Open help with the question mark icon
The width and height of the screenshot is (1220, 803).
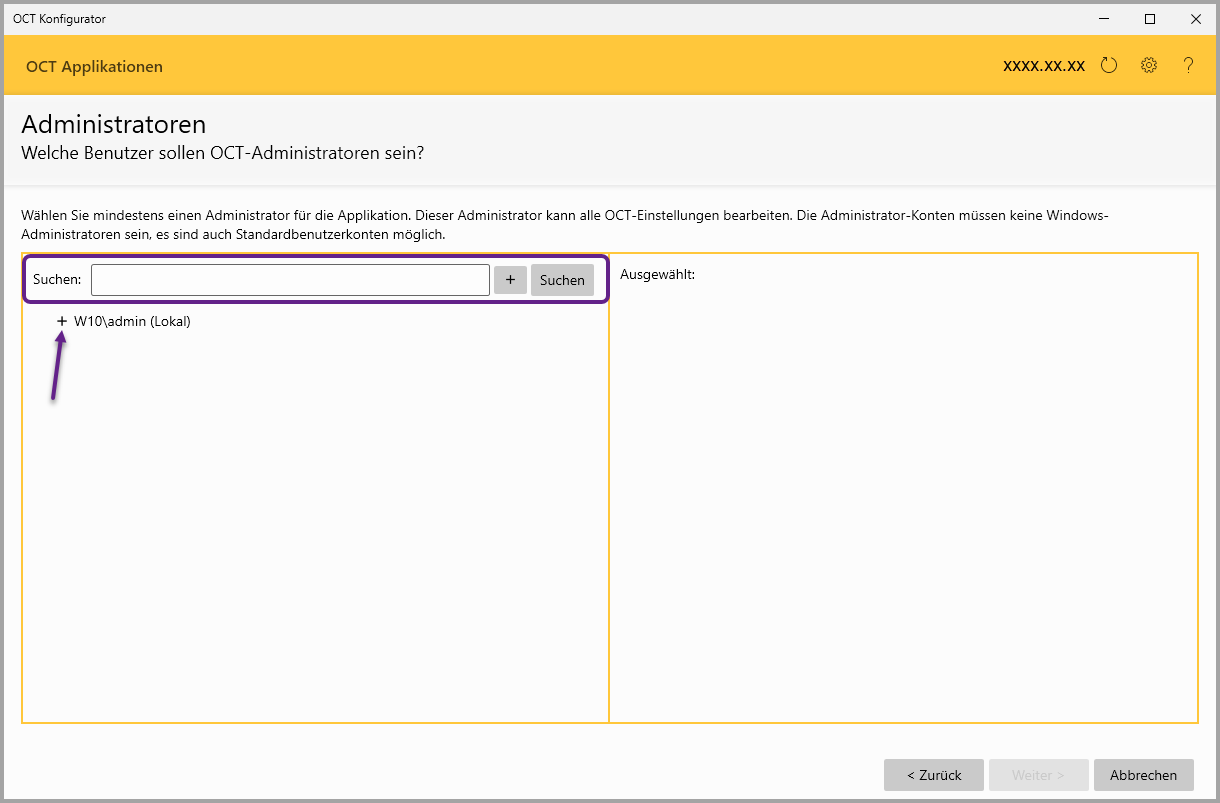[x=1188, y=66]
